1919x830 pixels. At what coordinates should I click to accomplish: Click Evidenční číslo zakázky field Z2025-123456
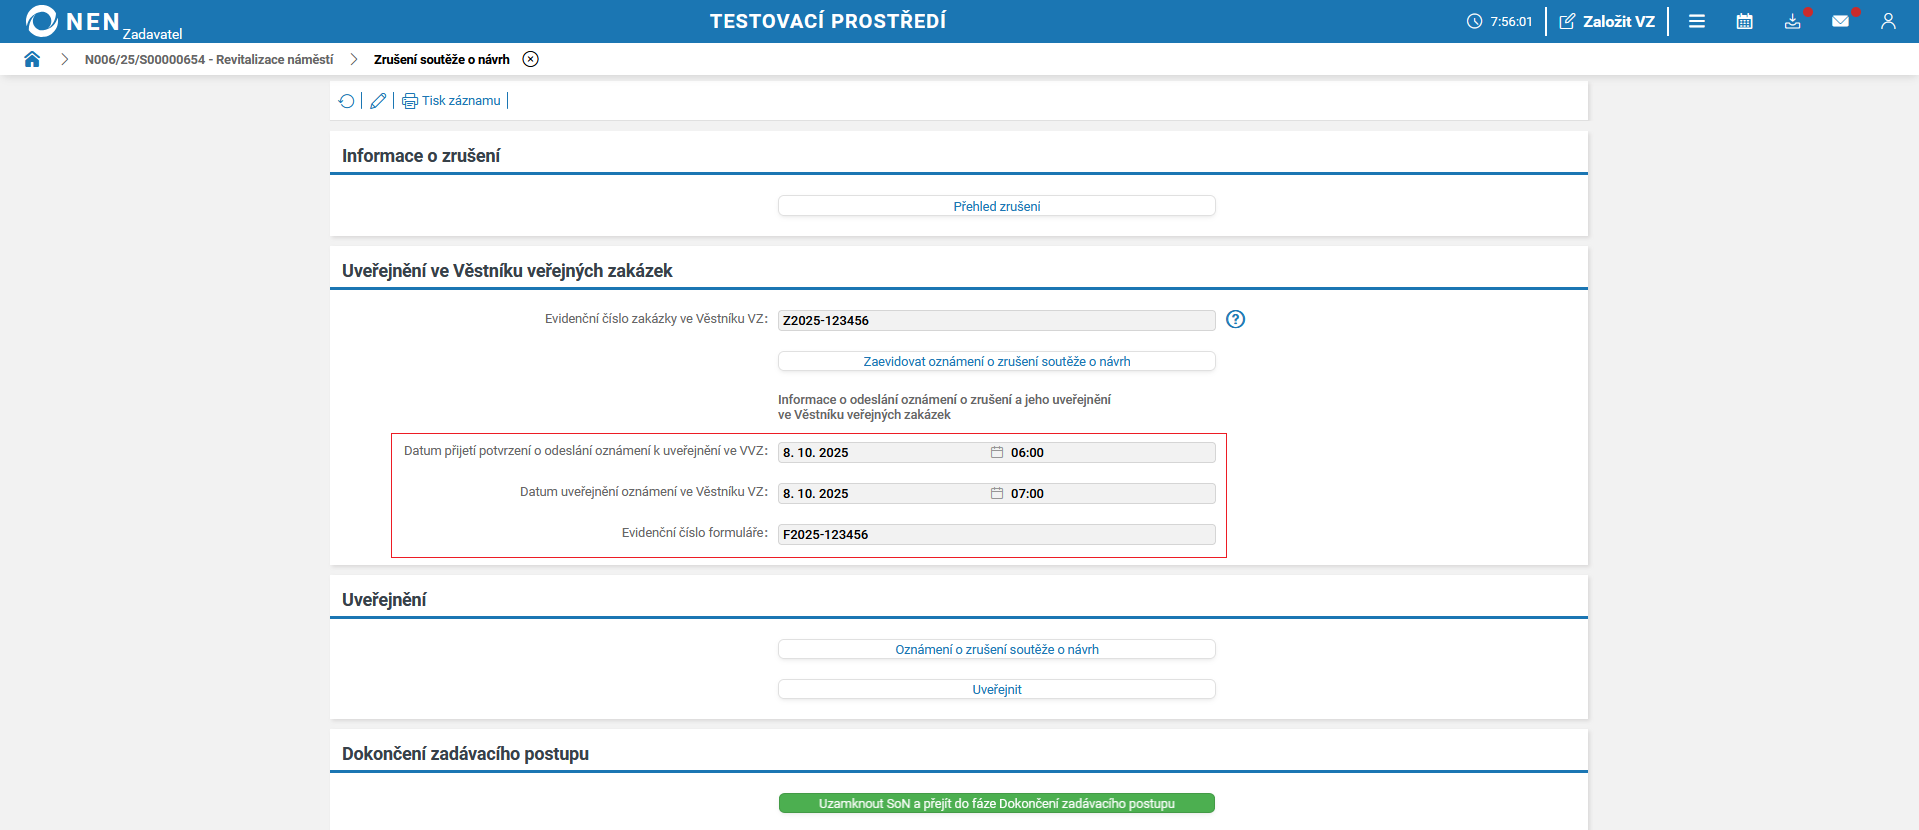click(997, 320)
